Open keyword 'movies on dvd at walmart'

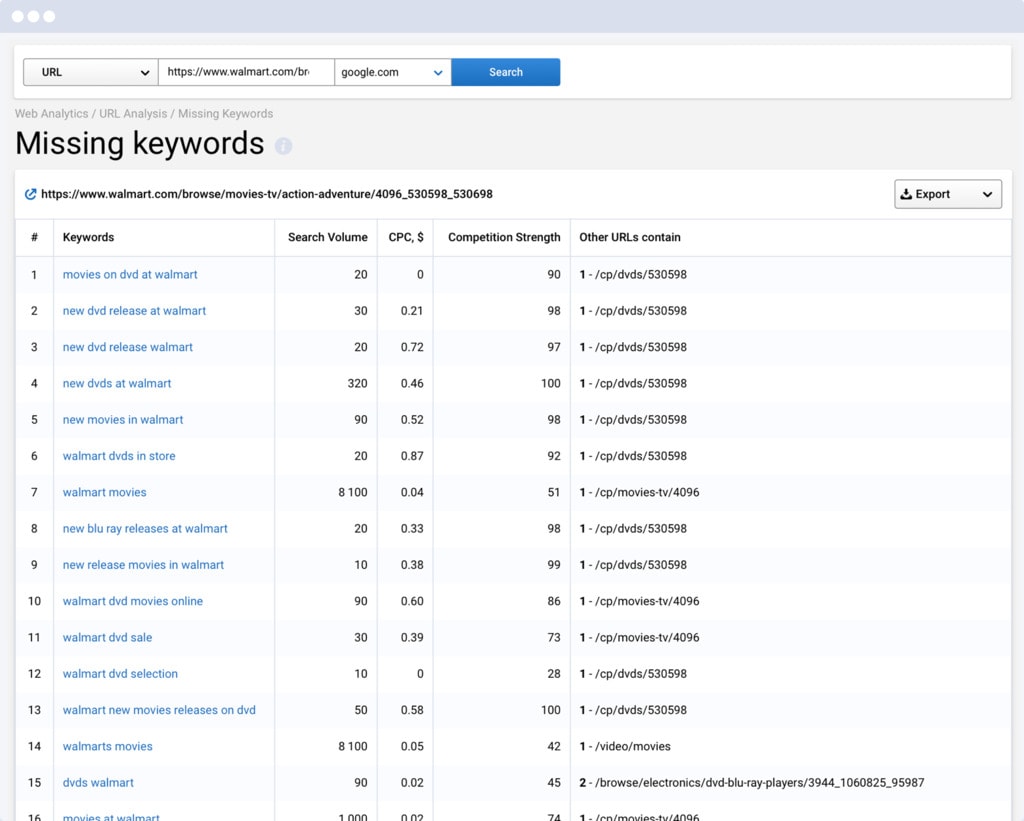tap(130, 274)
